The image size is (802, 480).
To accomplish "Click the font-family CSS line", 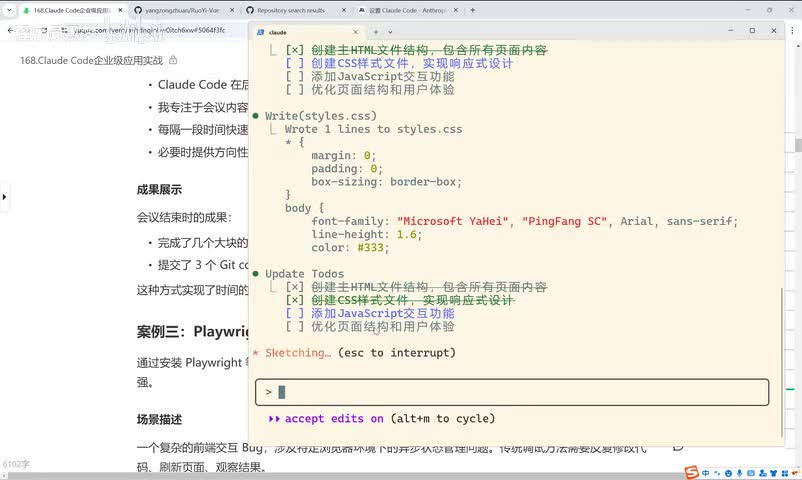I will tap(525, 222).
